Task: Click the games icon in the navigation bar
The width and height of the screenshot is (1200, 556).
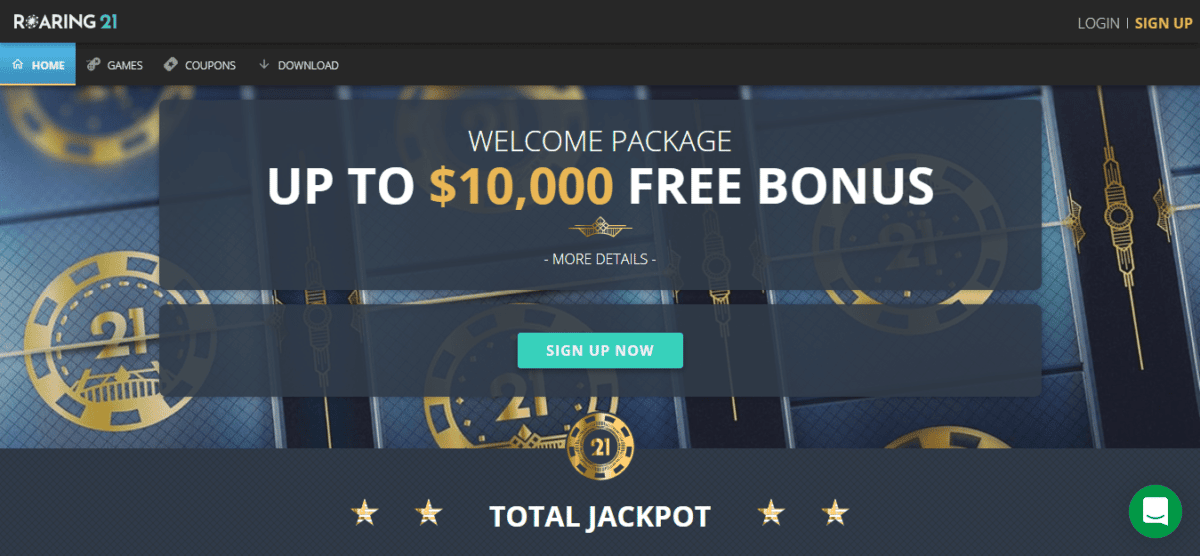Action: (x=93, y=65)
